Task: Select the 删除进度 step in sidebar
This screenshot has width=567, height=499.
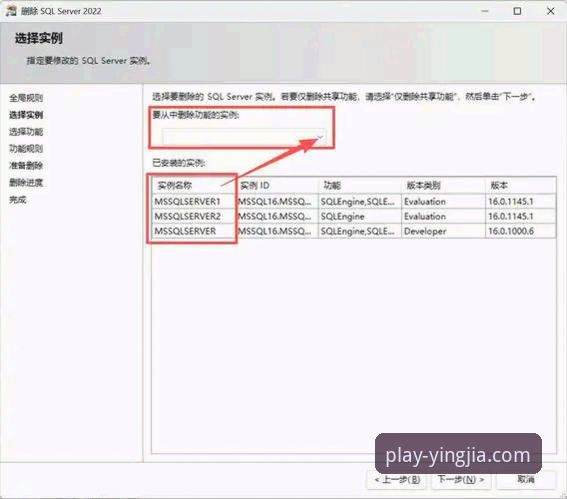Action: click(x=26, y=183)
